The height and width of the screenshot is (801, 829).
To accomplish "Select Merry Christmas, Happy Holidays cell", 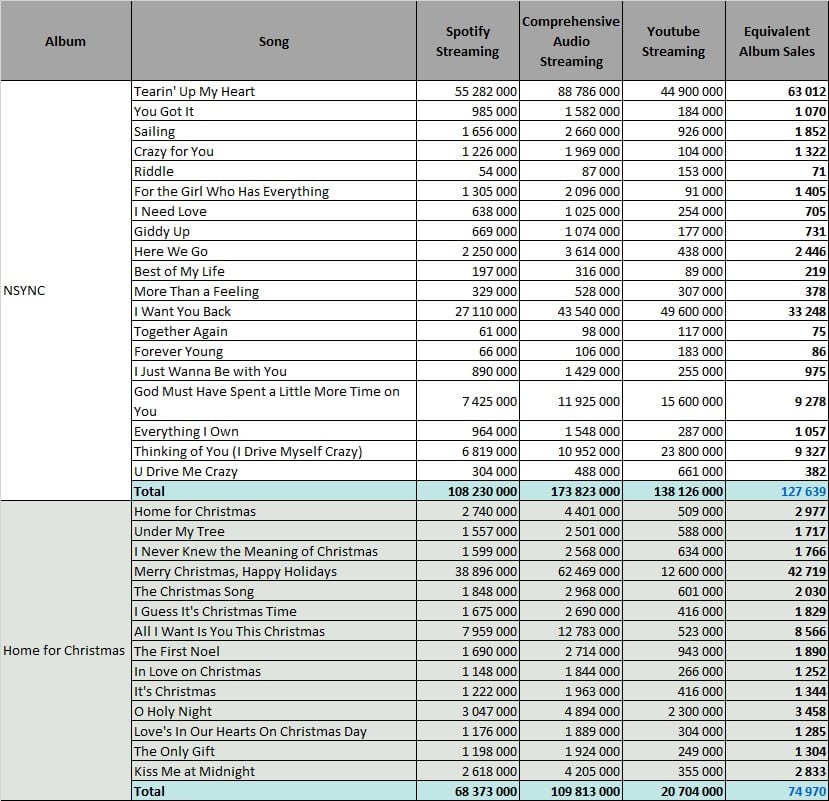I will click(274, 572).
